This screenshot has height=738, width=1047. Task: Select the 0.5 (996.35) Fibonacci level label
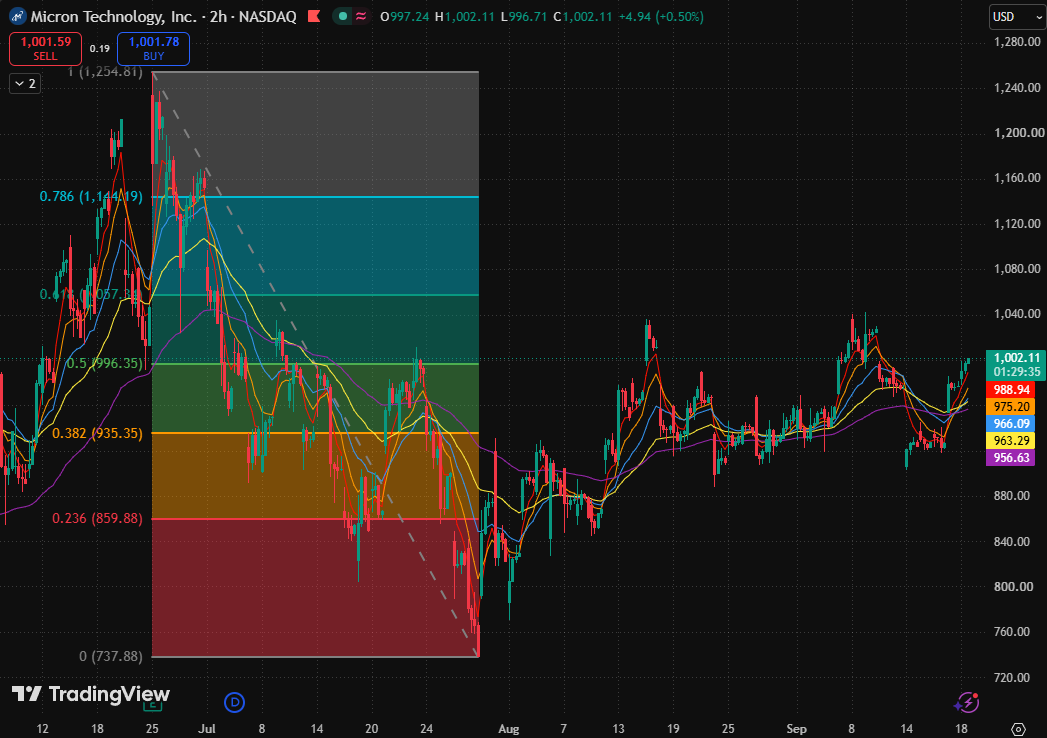click(x=105, y=363)
